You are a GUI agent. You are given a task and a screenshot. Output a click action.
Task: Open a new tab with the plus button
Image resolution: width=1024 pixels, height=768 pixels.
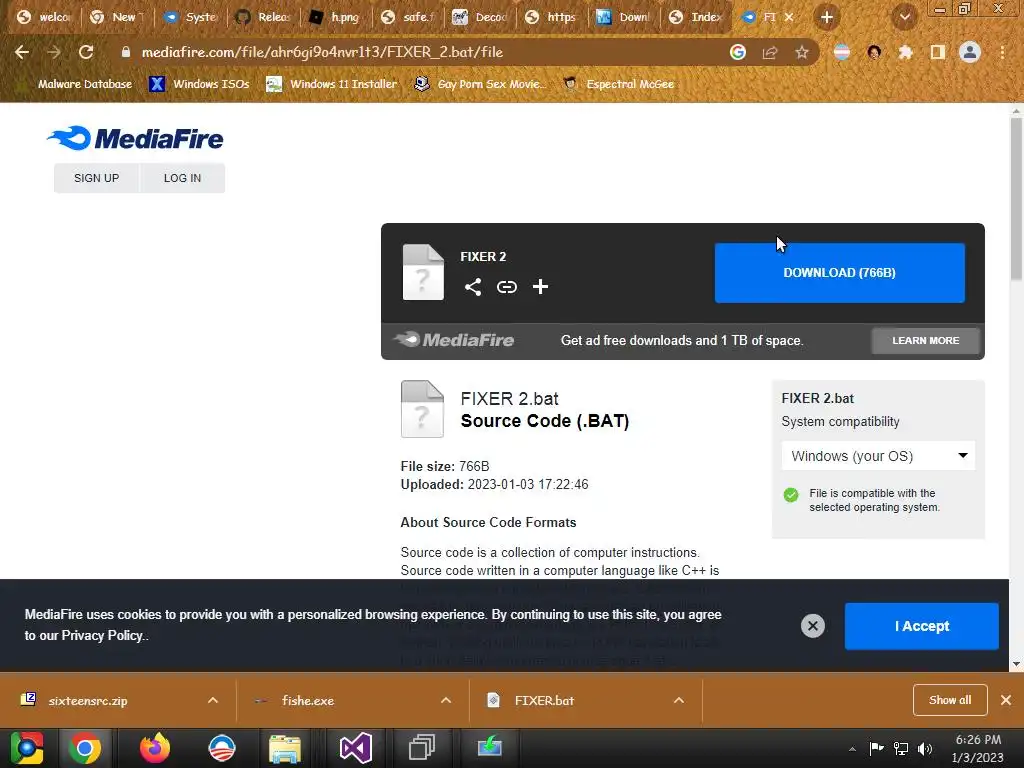pos(827,17)
